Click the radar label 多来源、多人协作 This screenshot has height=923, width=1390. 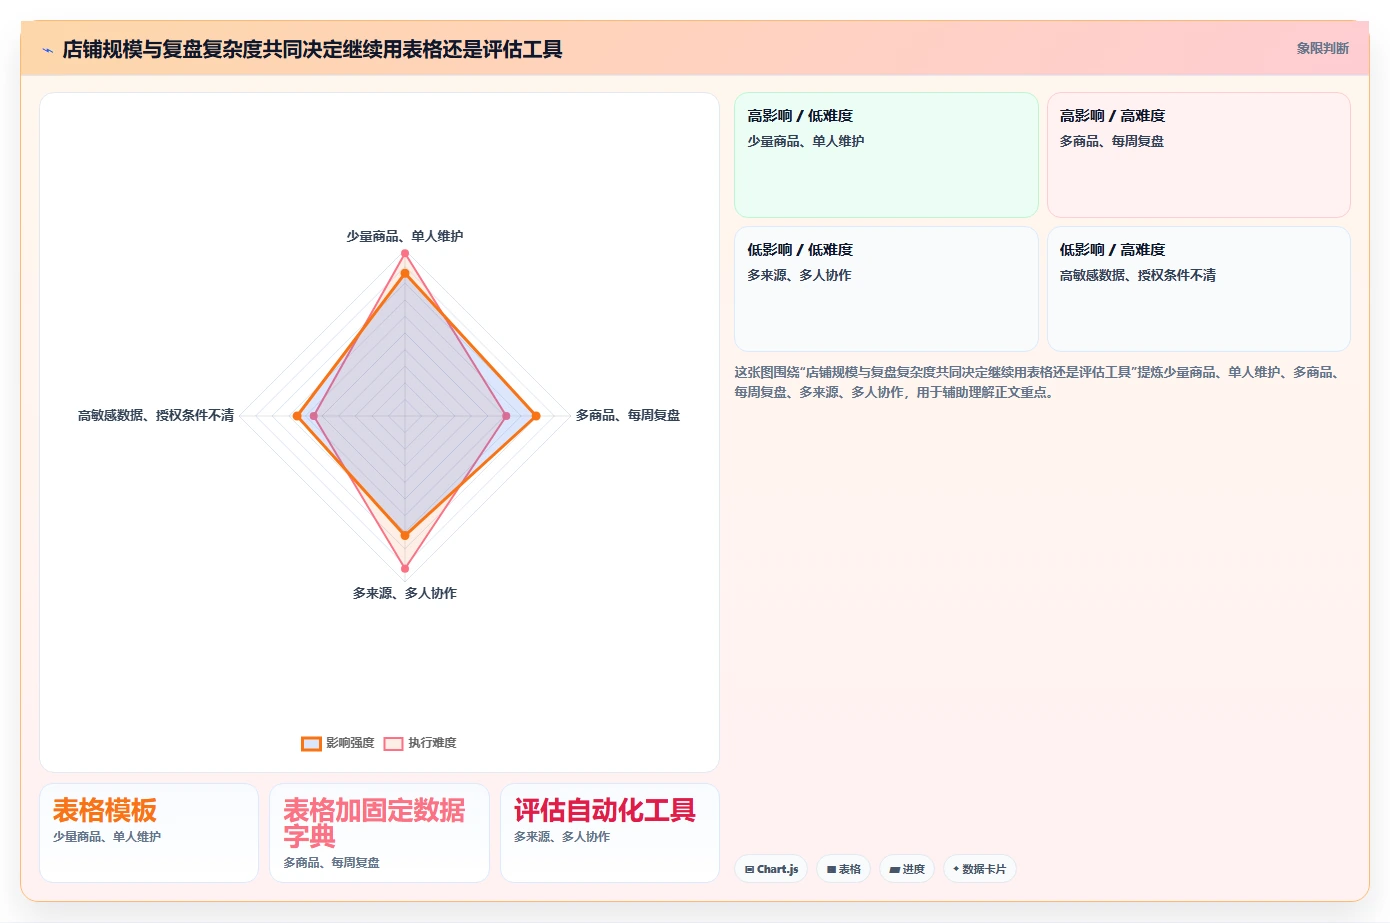pyautogui.click(x=405, y=593)
